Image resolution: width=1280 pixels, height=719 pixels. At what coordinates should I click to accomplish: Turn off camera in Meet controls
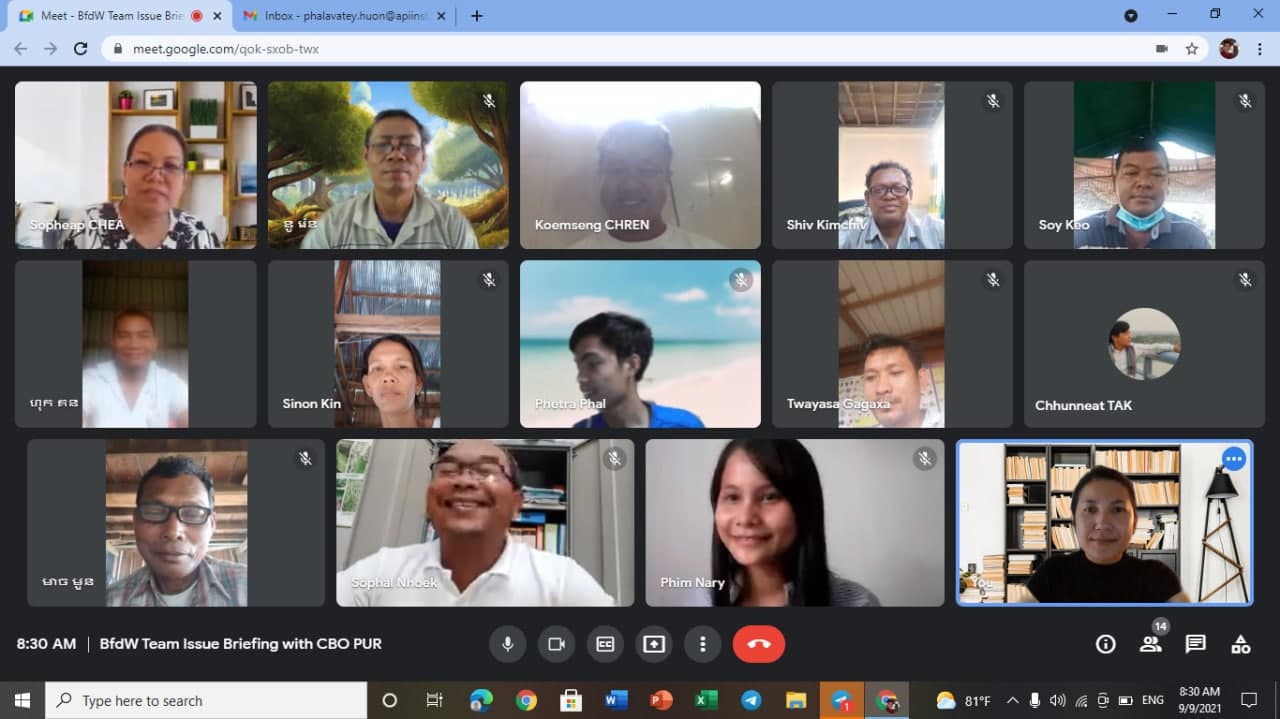557,644
